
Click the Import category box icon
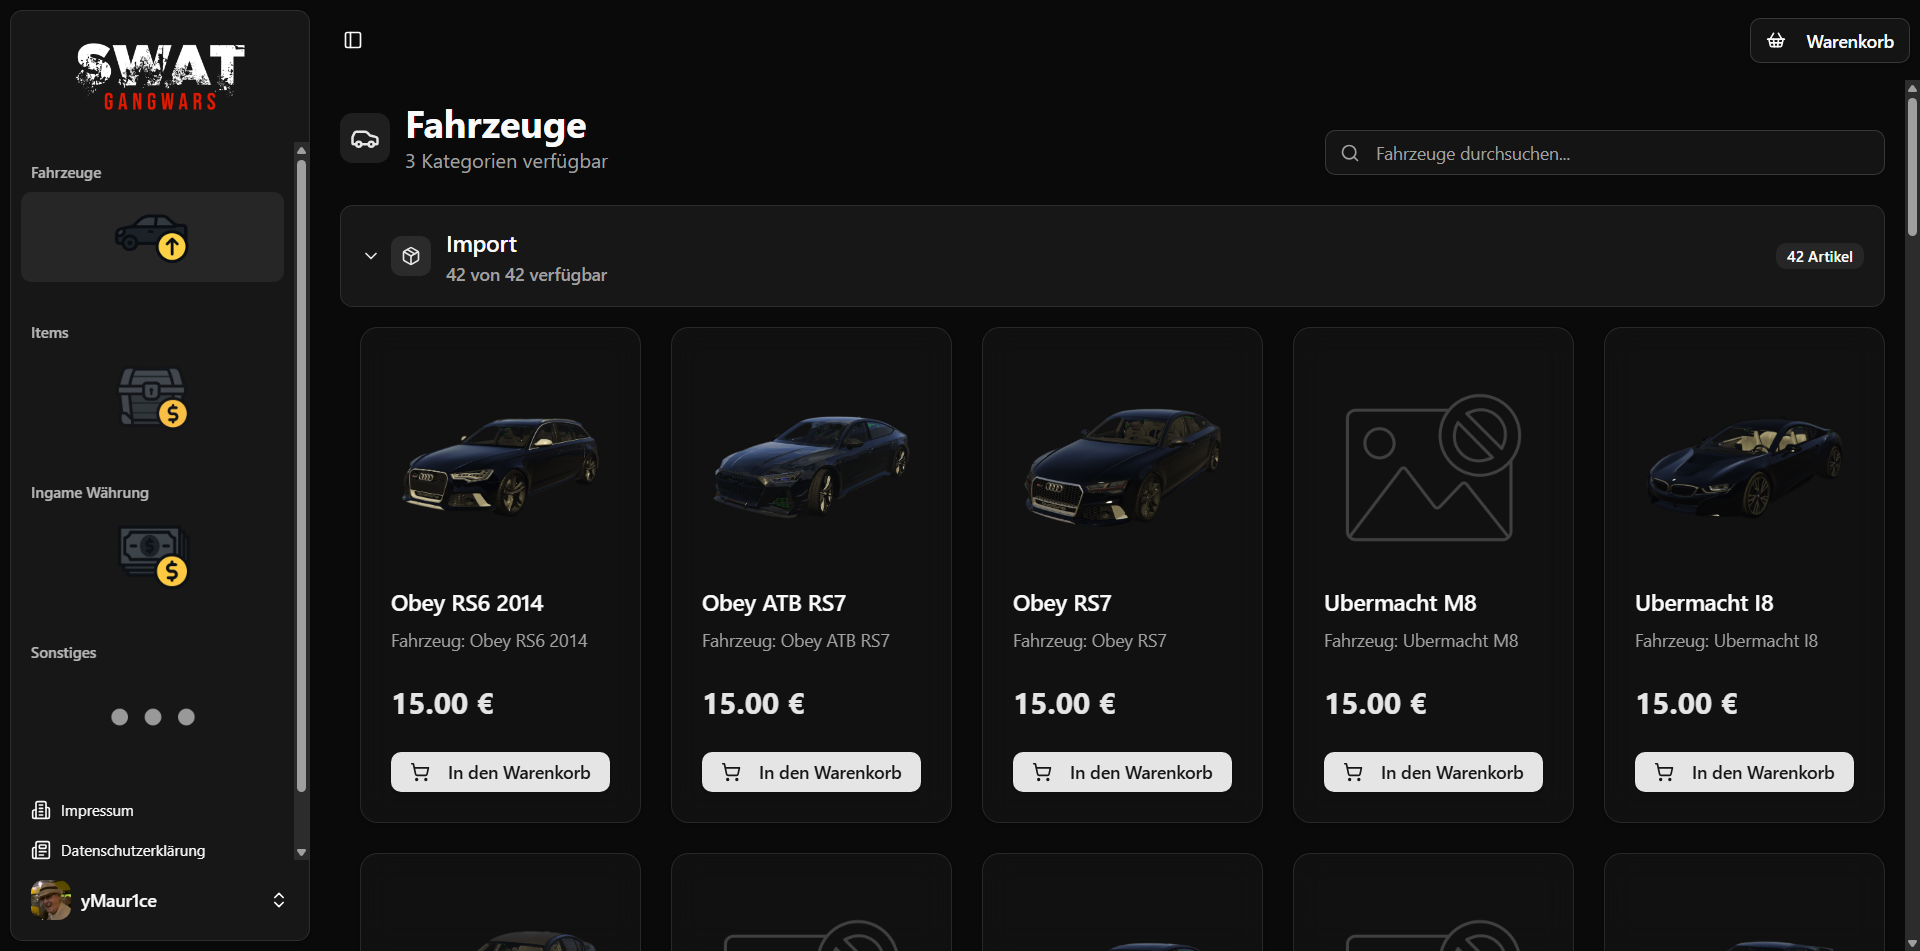coord(411,256)
